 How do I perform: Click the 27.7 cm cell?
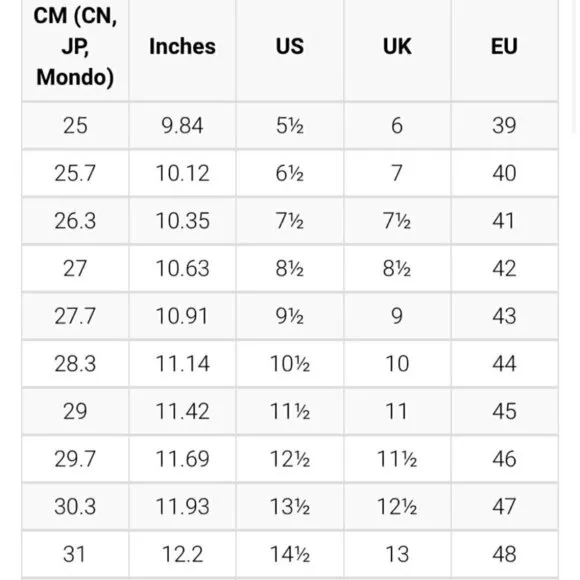point(75,316)
